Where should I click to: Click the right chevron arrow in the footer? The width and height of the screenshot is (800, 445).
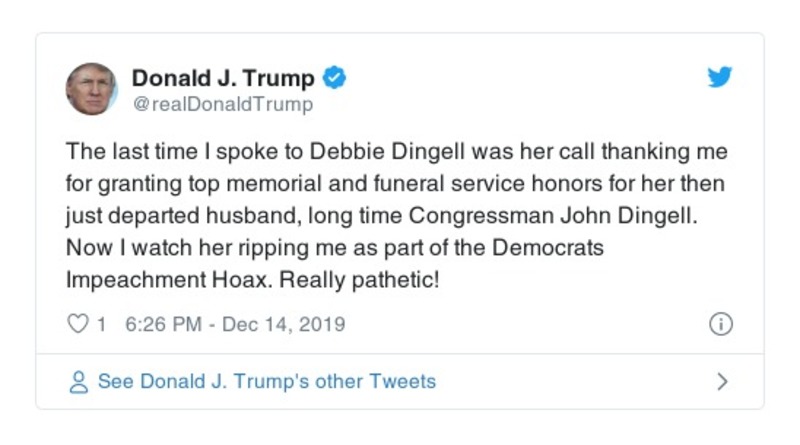[722, 382]
